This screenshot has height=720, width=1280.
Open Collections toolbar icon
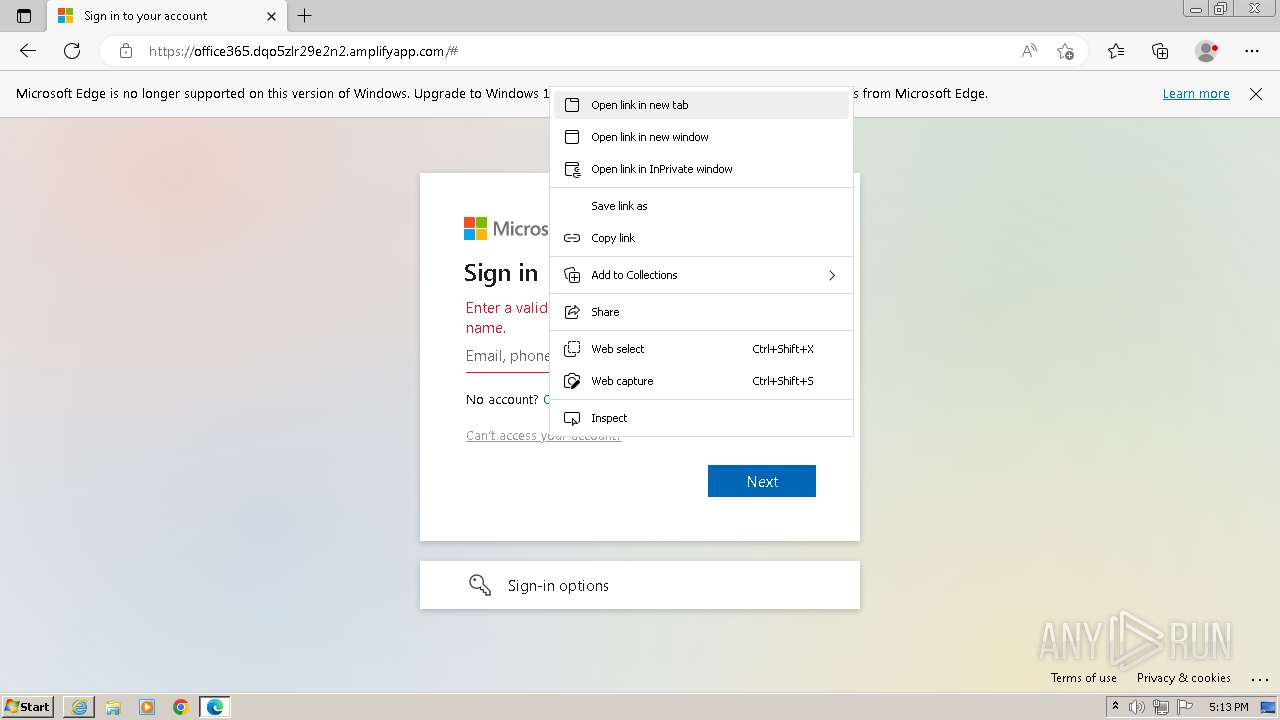click(1160, 51)
